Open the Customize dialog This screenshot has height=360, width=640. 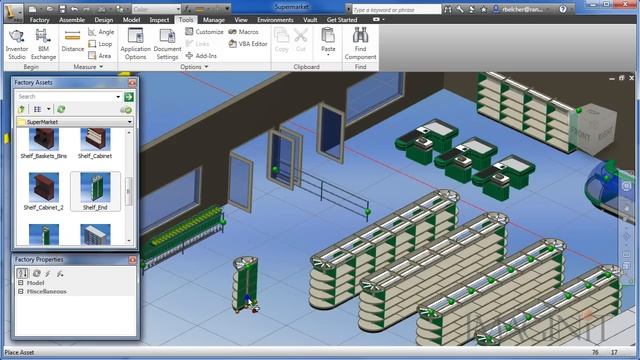(x=204, y=31)
